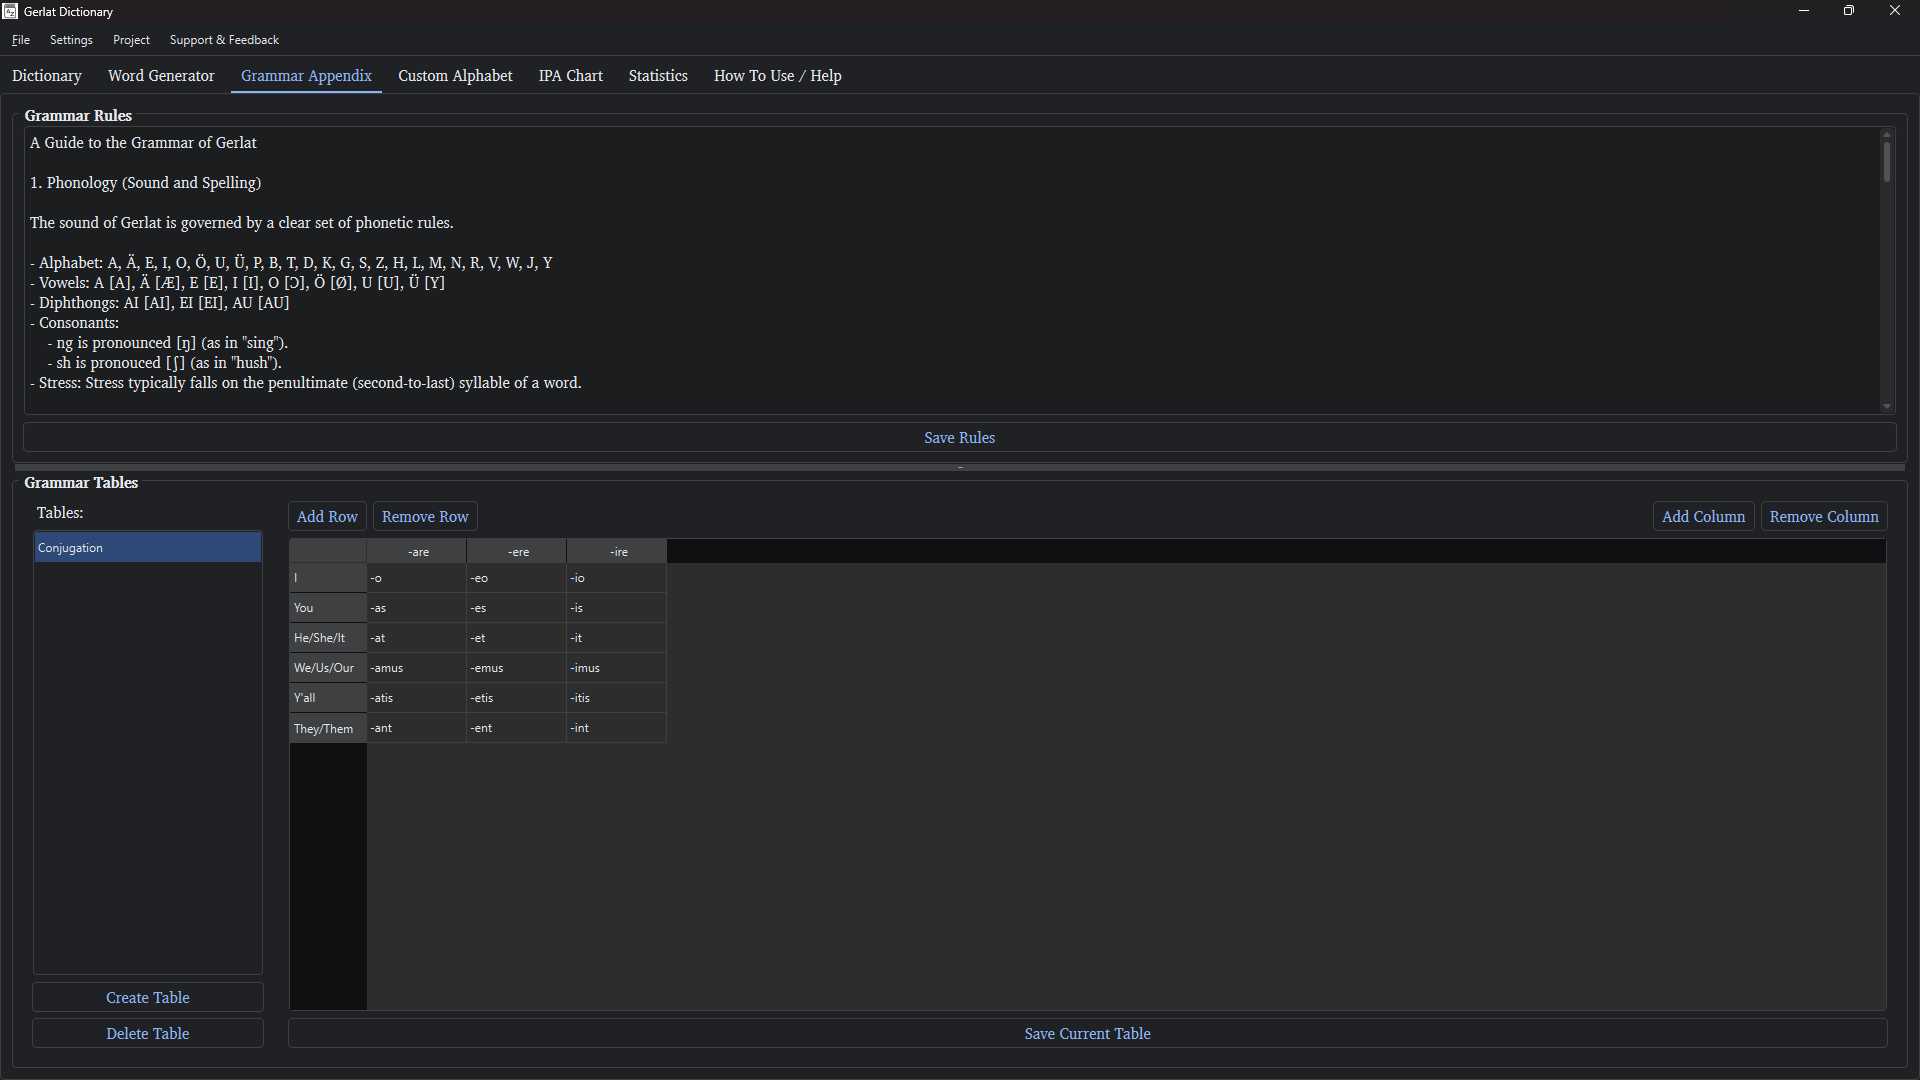
Task: Select the Conjugation table in list
Action: point(148,548)
